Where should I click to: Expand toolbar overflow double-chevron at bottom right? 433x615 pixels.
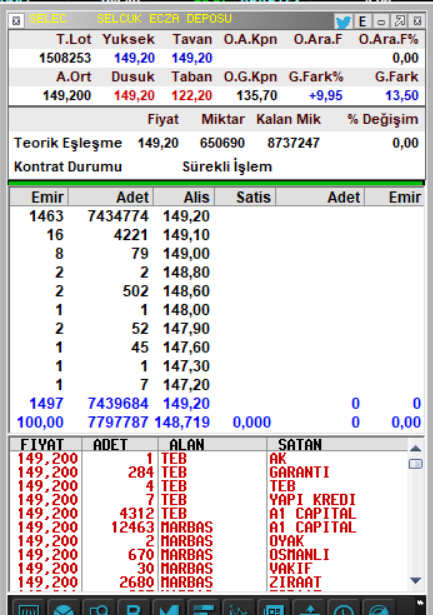(x=420, y=602)
